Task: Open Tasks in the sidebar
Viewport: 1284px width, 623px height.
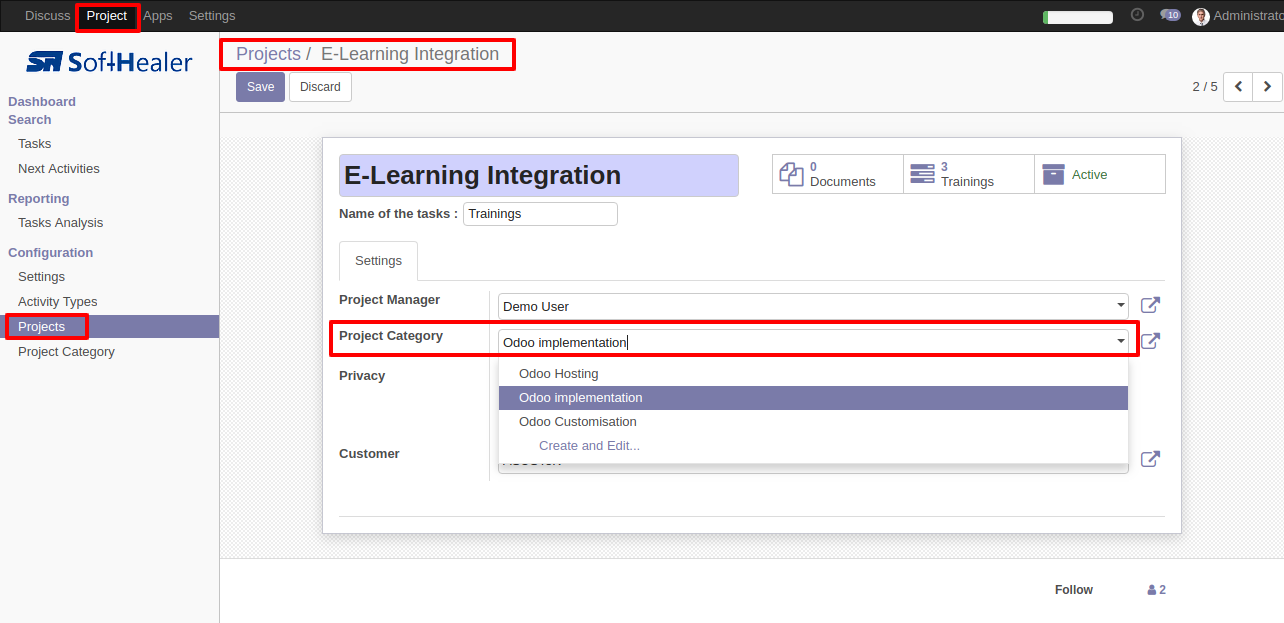Action: pos(35,144)
